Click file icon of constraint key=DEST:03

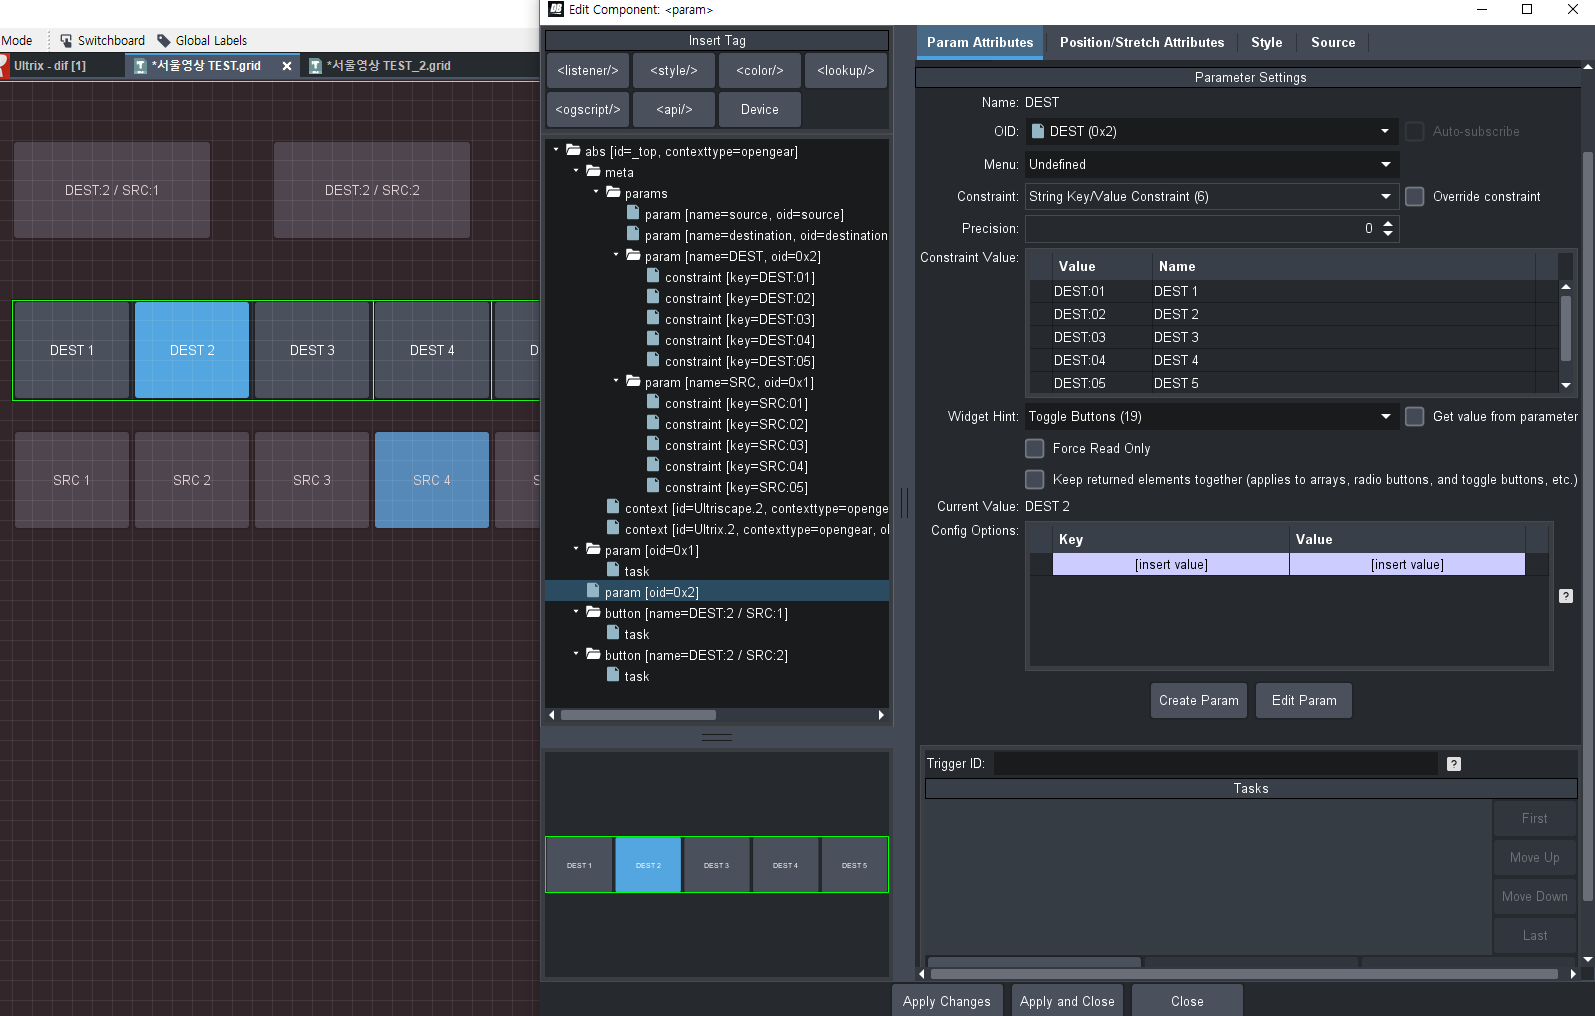coord(653,319)
